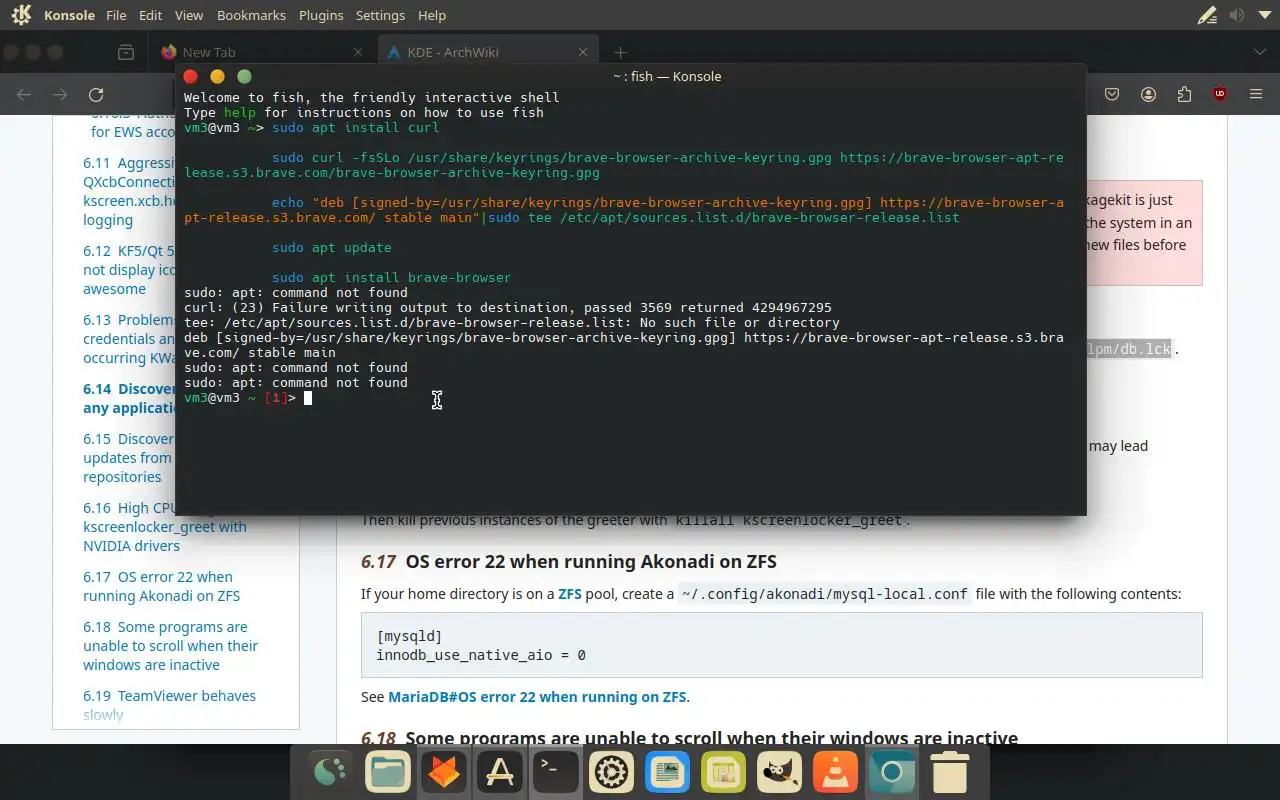Viewport: 1280px width, 800px height.
Task: Open the Settings menu
Action: pyautogui.click(x=380, y=15)
